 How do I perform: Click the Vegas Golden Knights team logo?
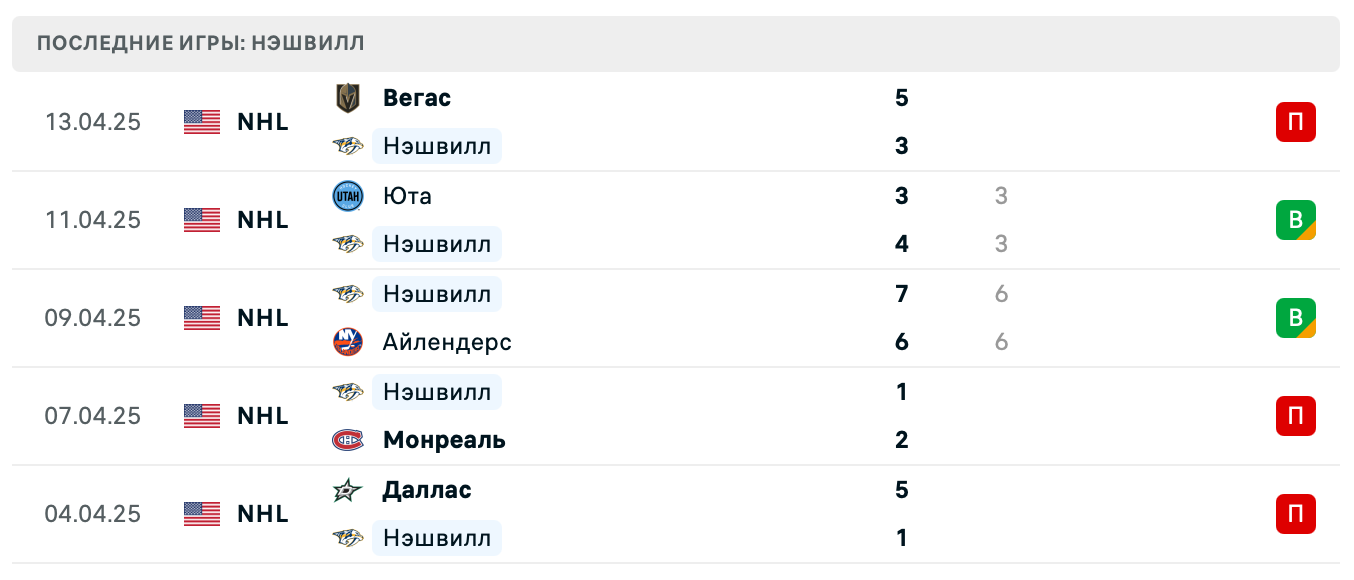(347, 98)
